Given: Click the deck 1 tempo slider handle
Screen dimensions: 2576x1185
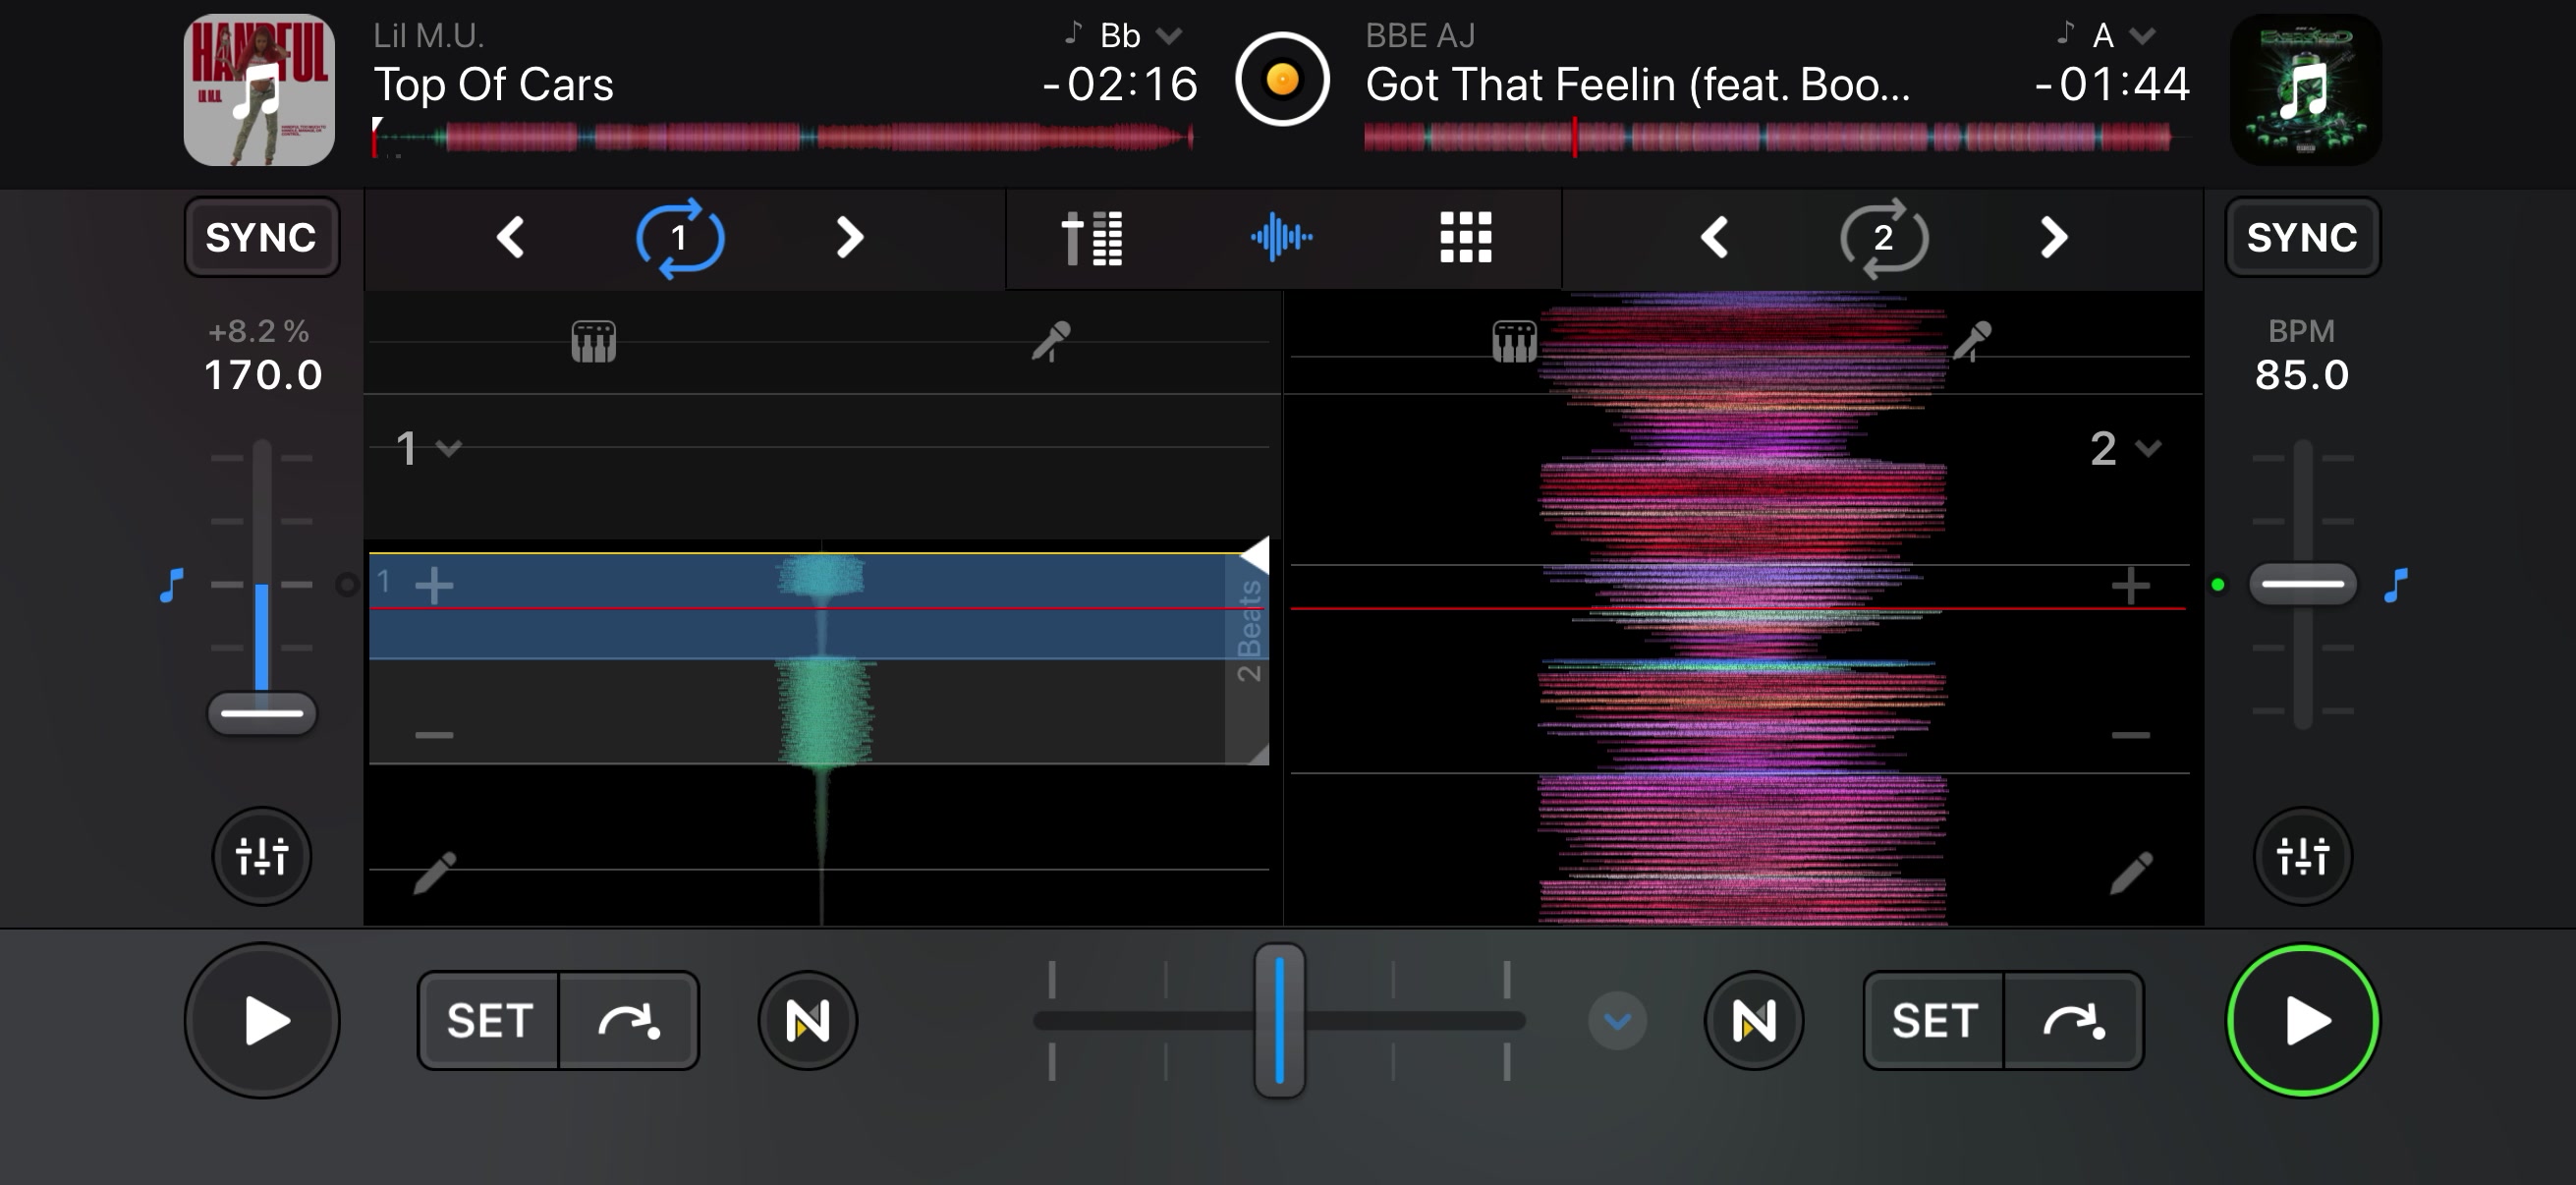Looking at the screenshot, I should click(262, 713).
